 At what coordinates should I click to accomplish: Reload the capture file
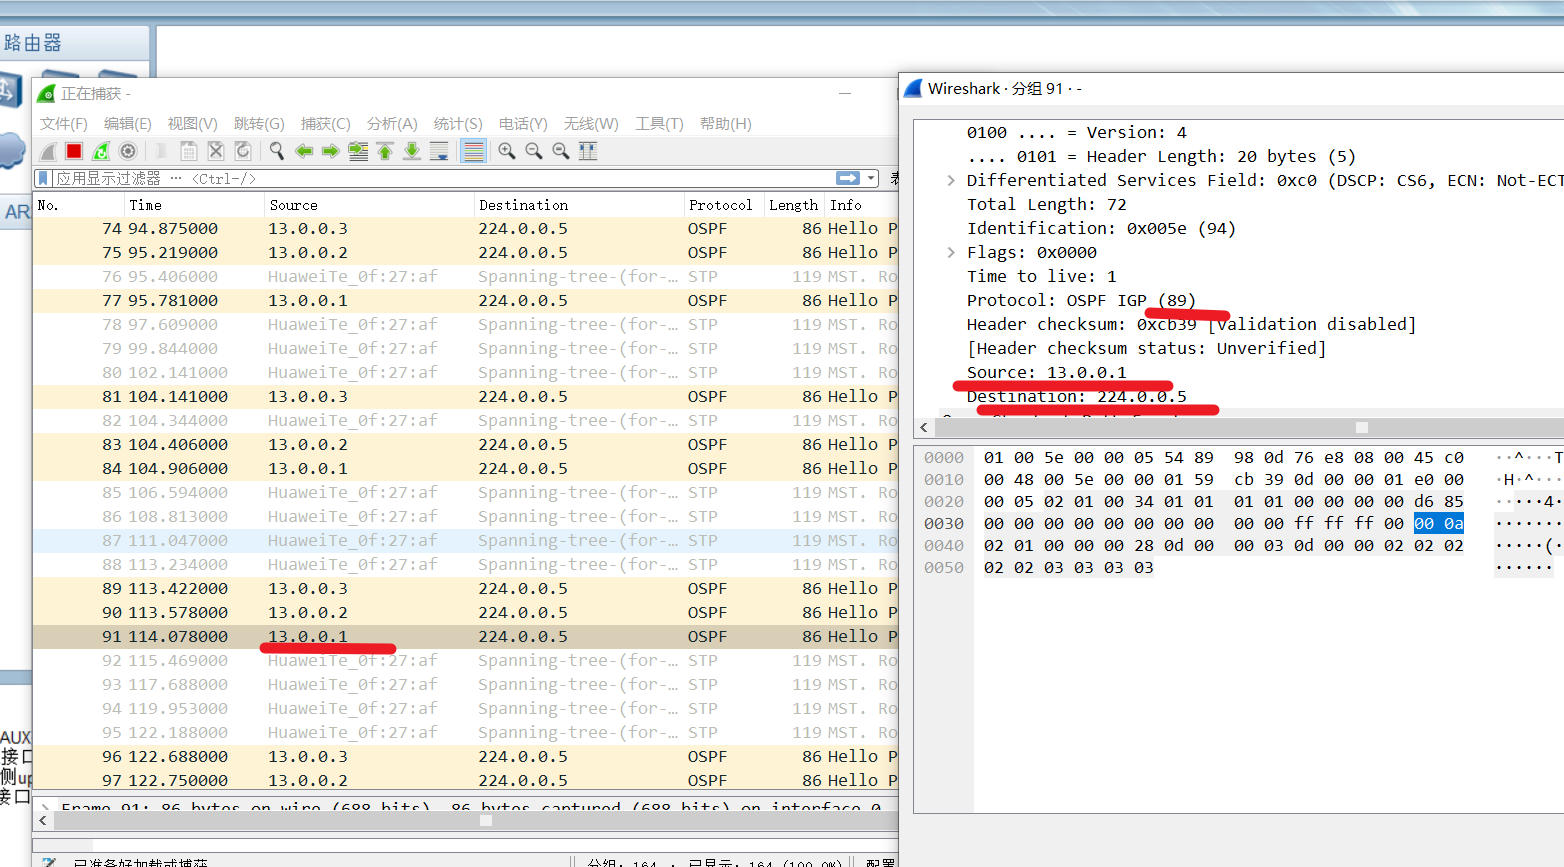[x=243, y=151]
